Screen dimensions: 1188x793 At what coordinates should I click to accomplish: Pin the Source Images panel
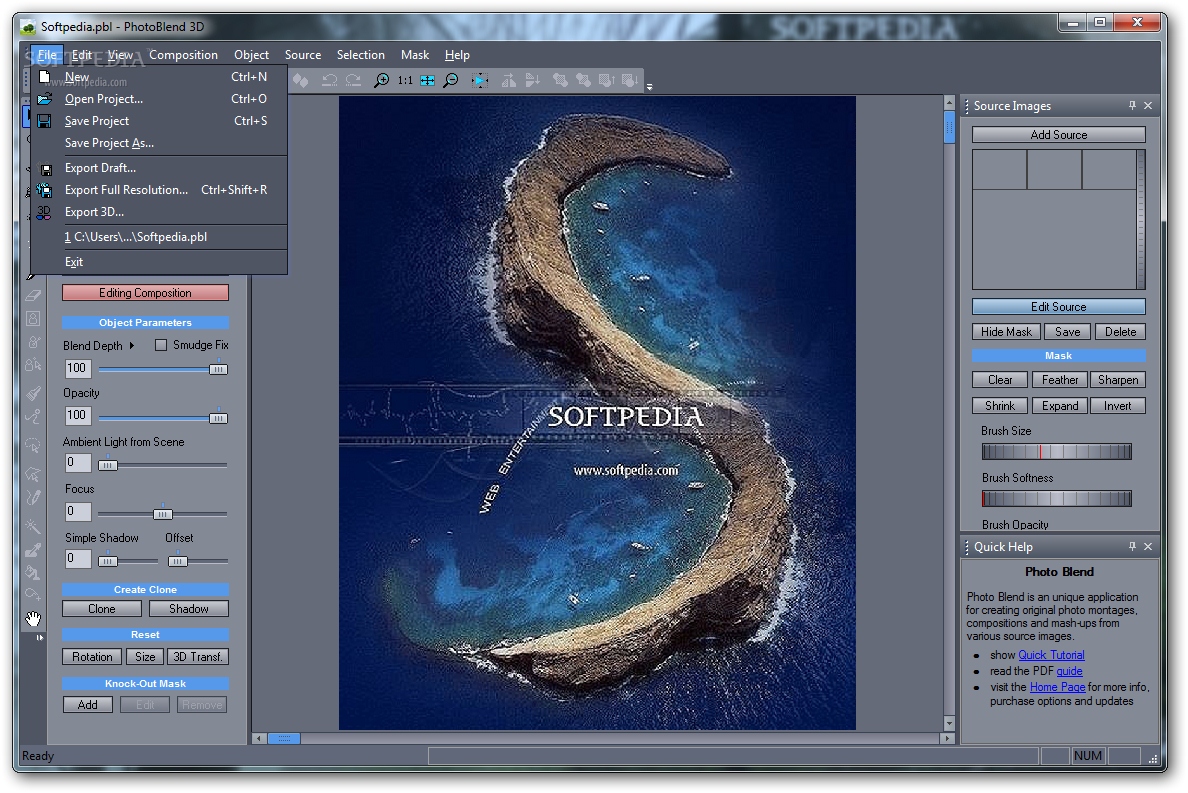pyautogui.click(x=1132, y=105)
